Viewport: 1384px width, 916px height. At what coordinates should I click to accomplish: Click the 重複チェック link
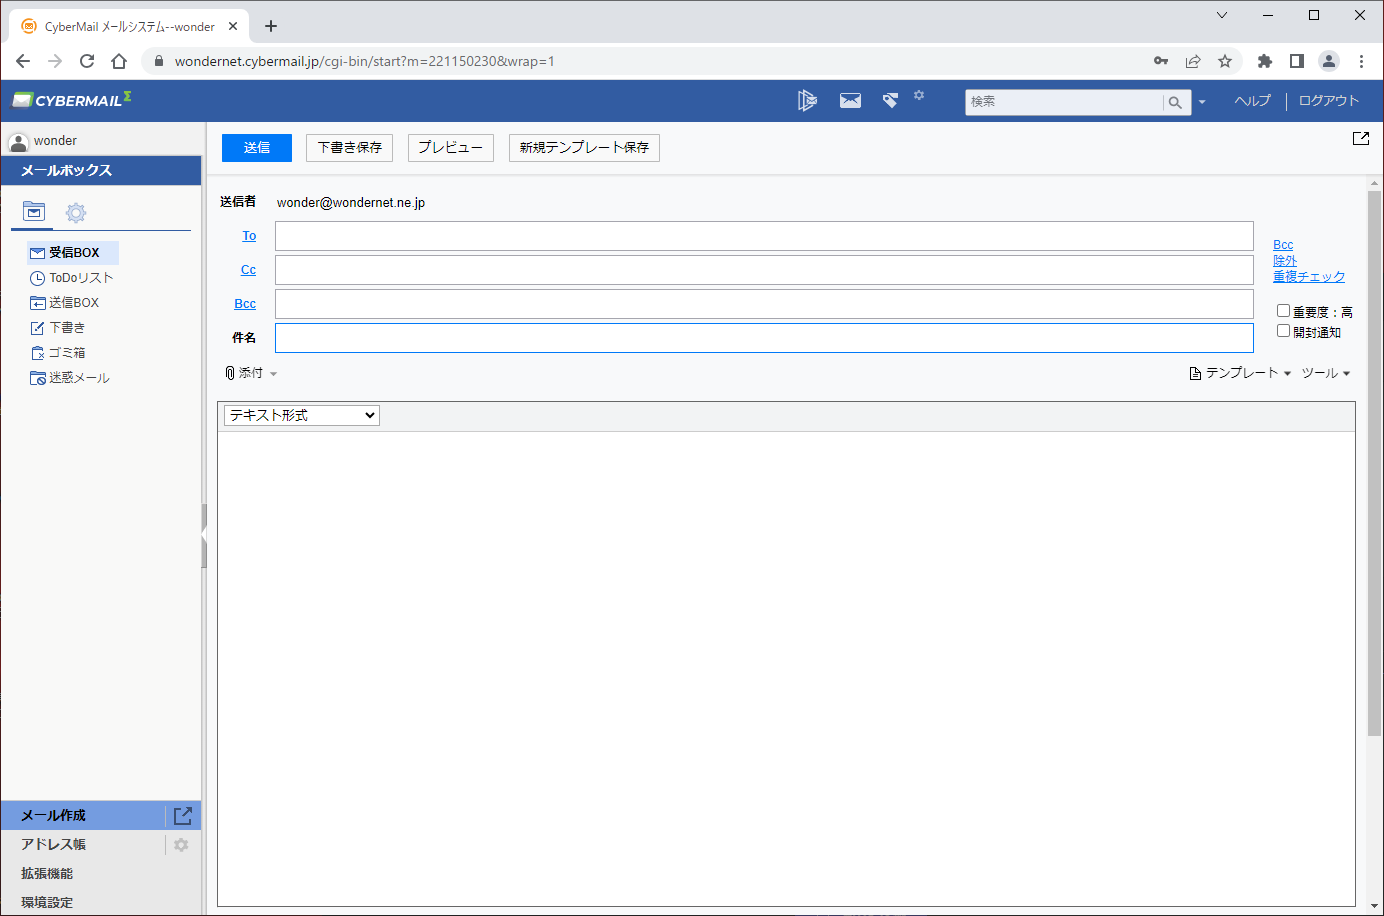(x=1309, y=277)
